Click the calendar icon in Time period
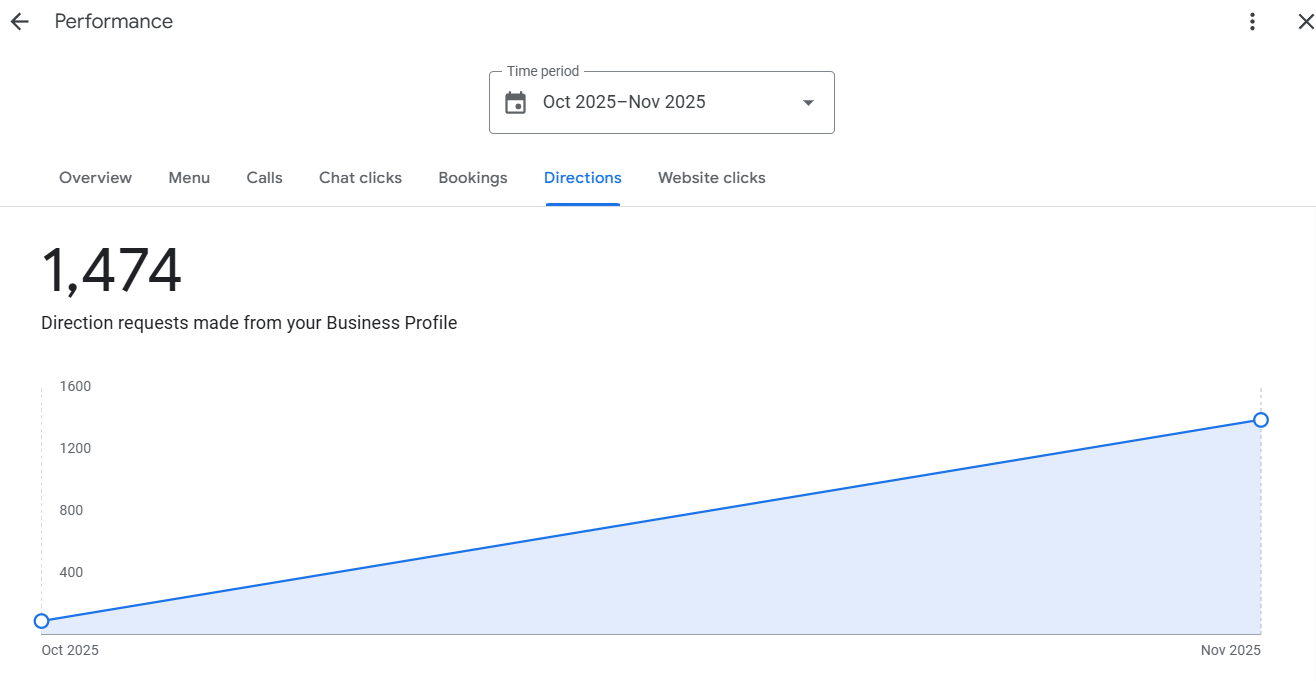 point(515,102)
